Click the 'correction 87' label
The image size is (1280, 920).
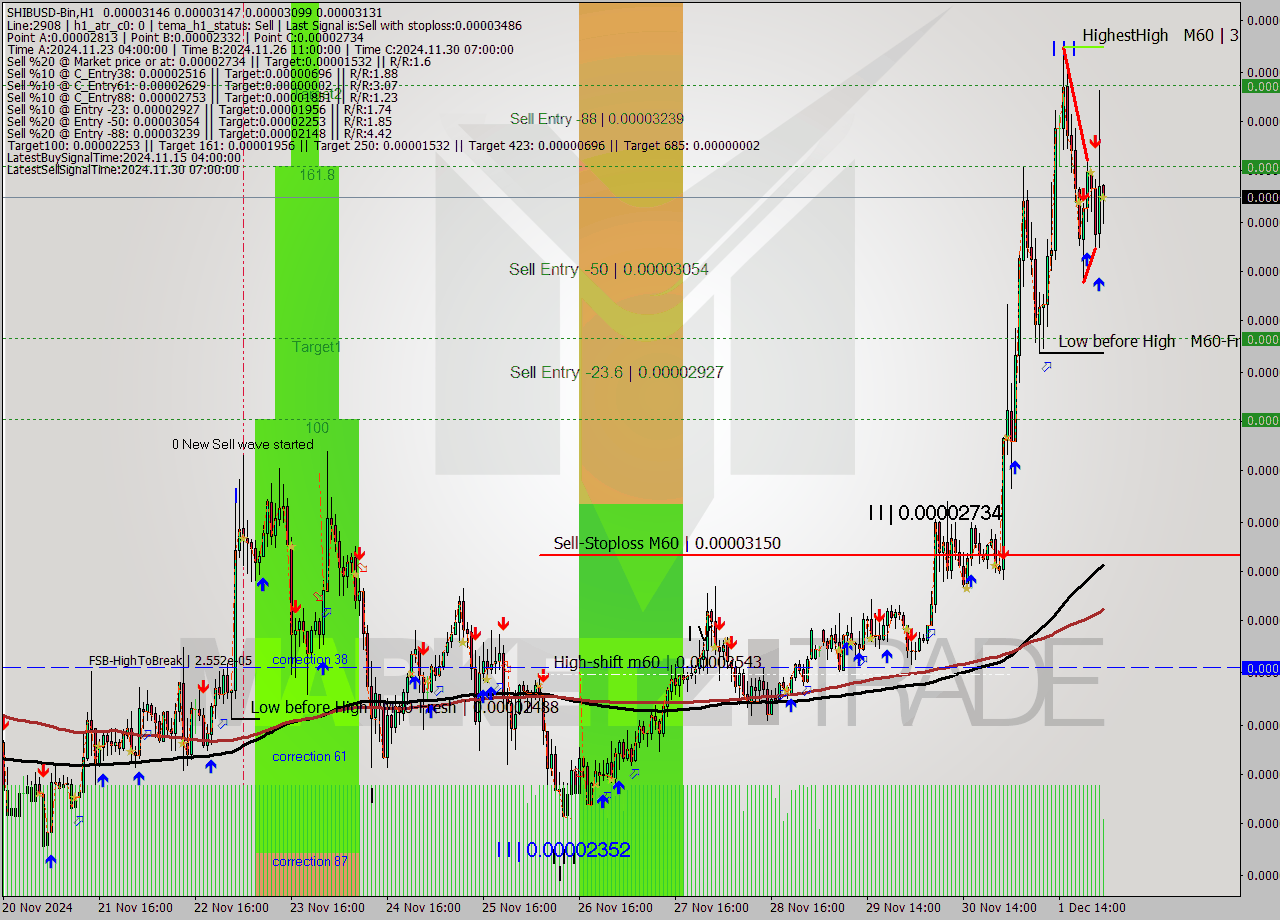309,861
